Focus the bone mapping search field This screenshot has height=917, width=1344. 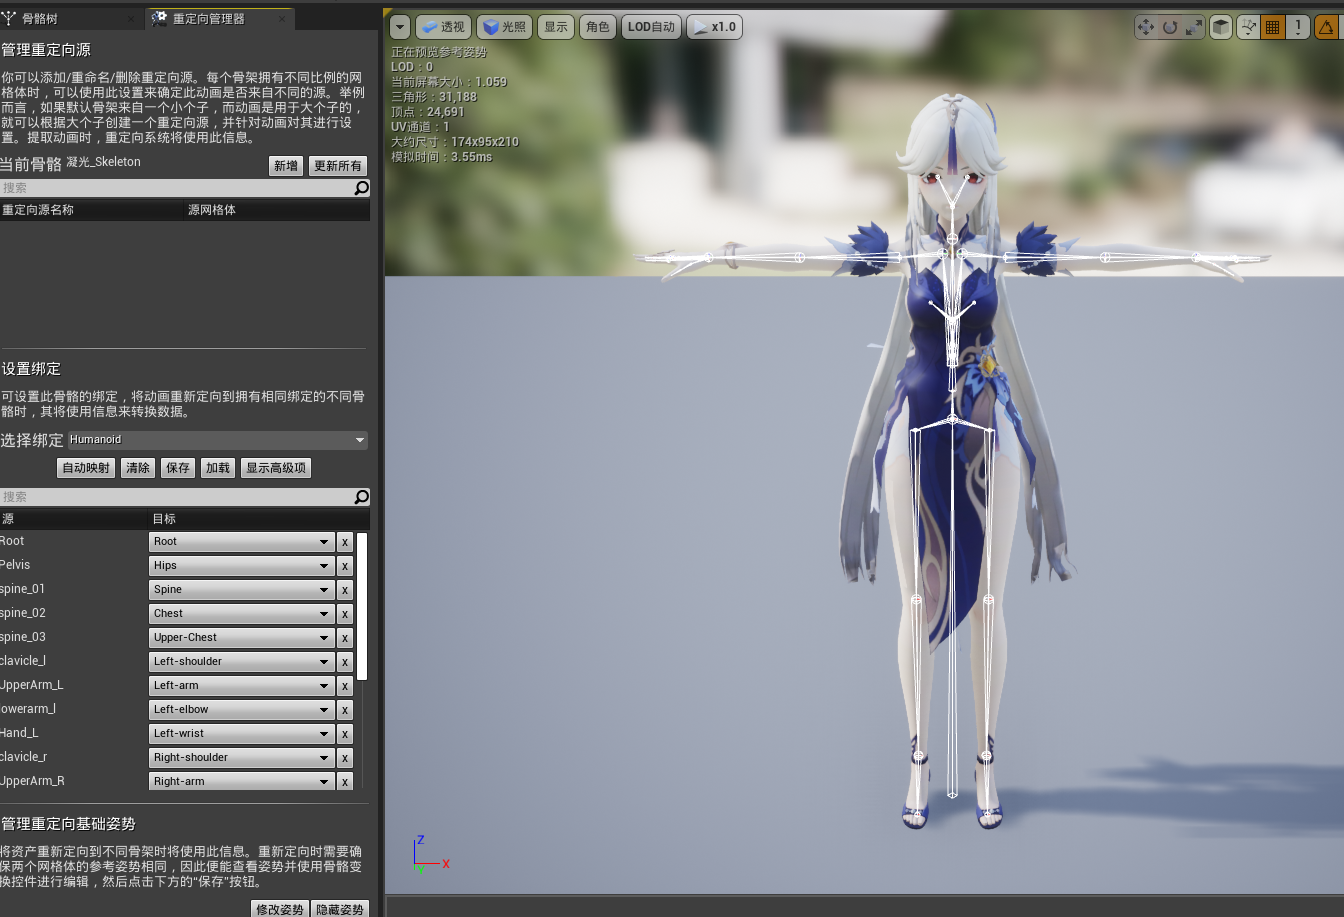pos(176,496)
